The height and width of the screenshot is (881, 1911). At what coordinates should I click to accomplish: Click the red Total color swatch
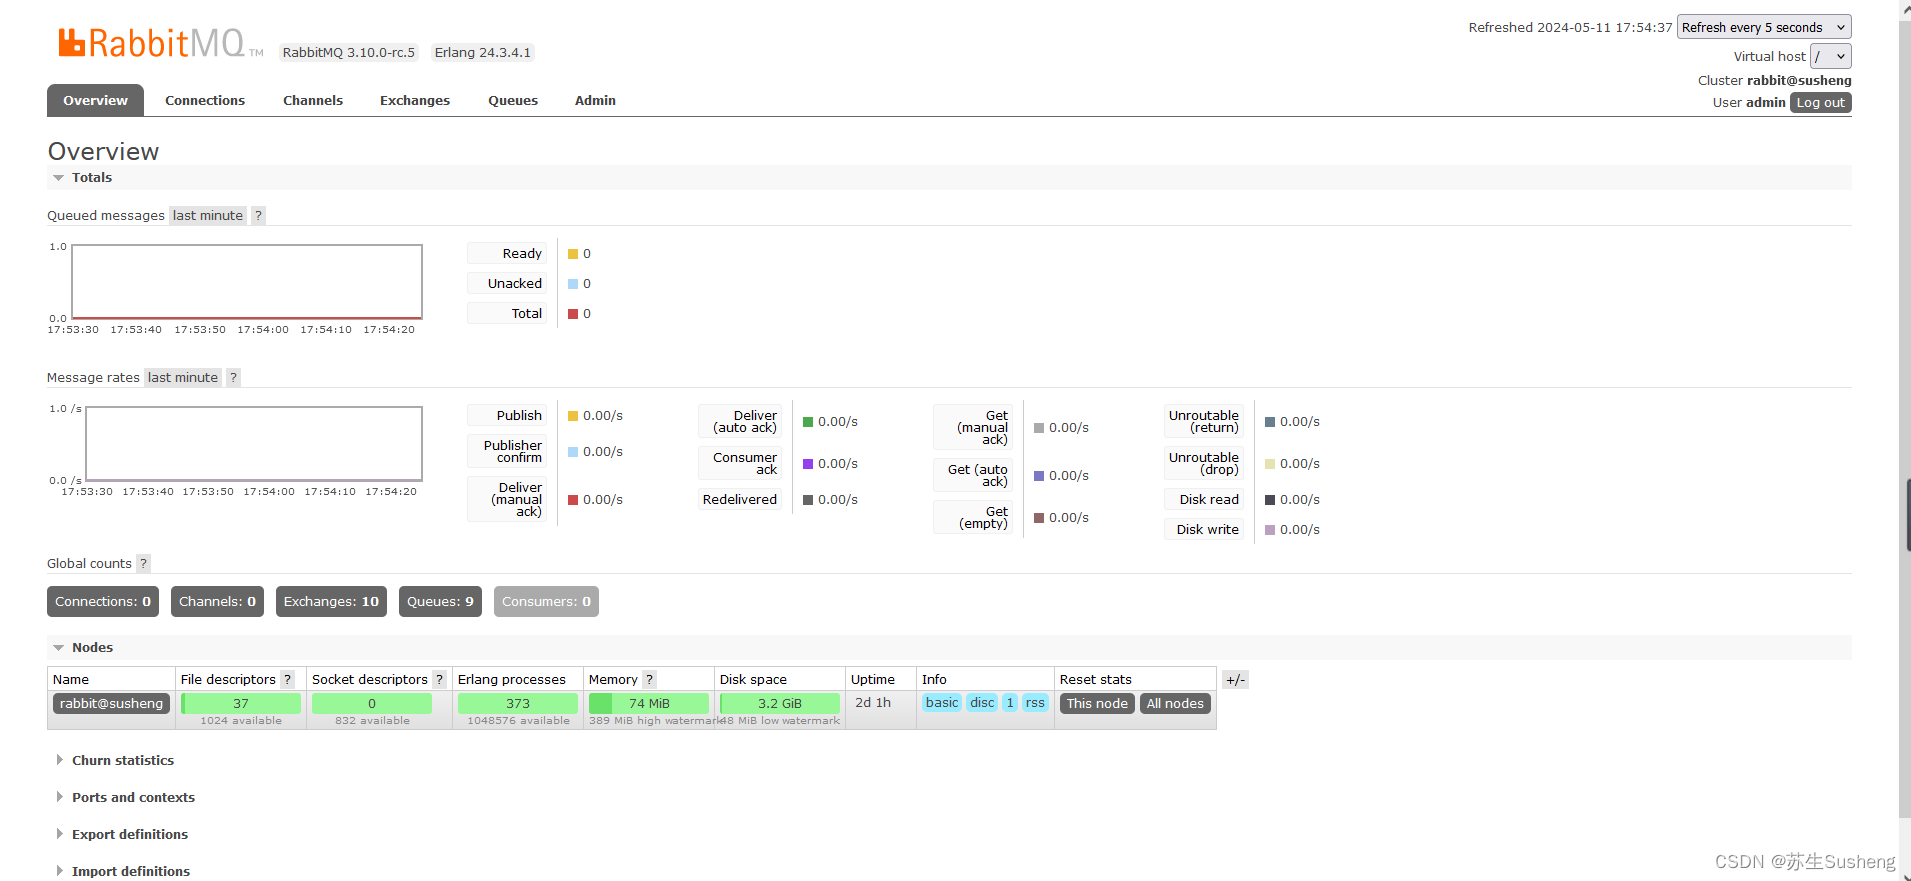click(573, 314)
